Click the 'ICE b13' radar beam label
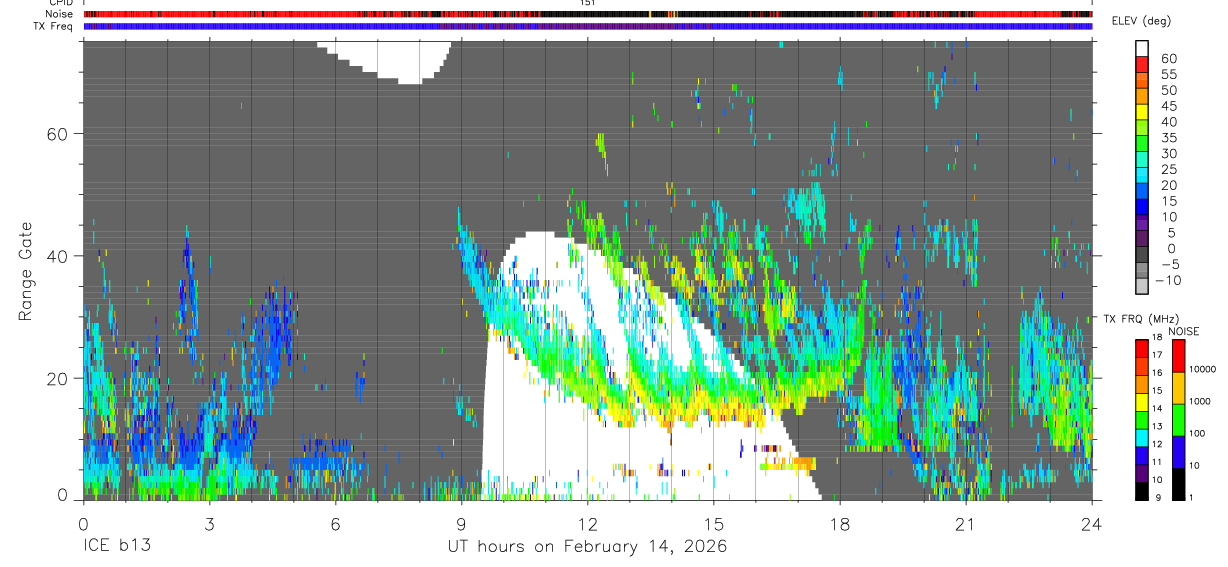 point(116,547)
